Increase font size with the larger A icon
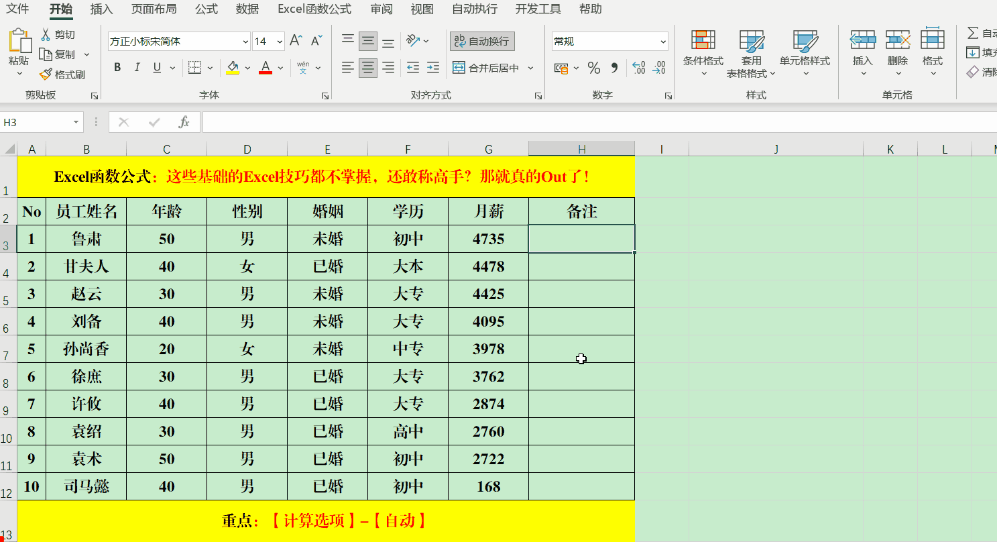The height and width of the screenshot is (542, 997). click(296, 41)
